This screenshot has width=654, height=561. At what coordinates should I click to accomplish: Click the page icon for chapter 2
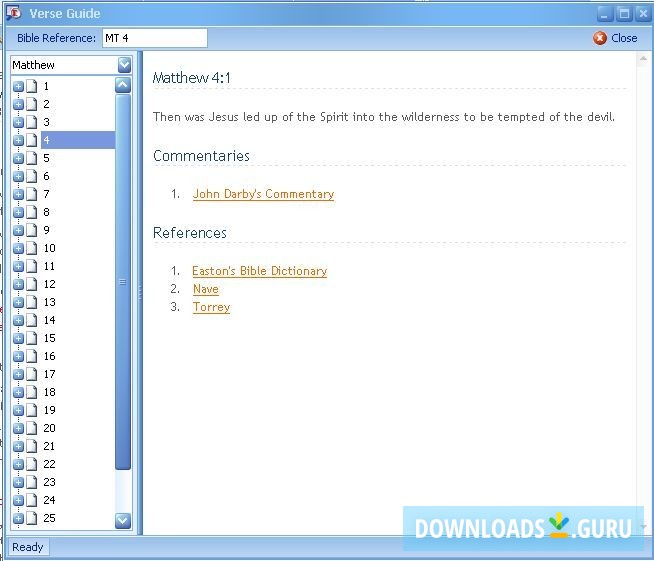point(32,104)
